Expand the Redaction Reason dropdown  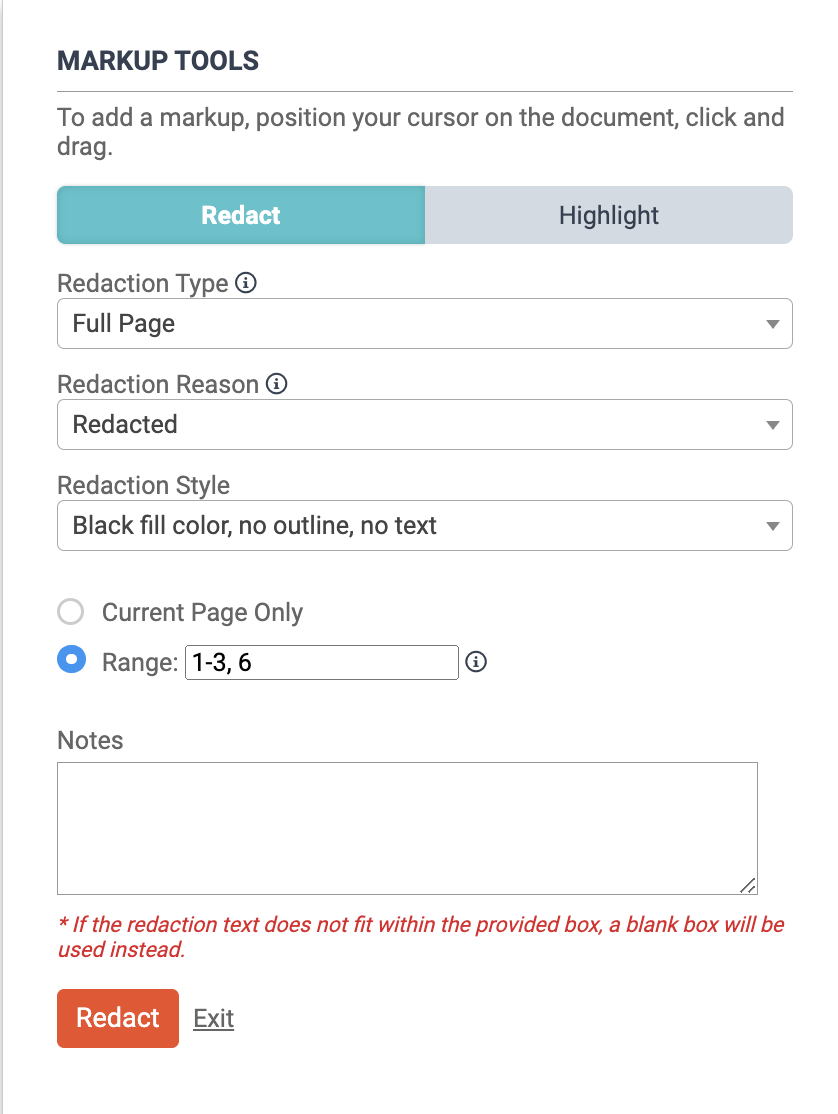[424, 424]
